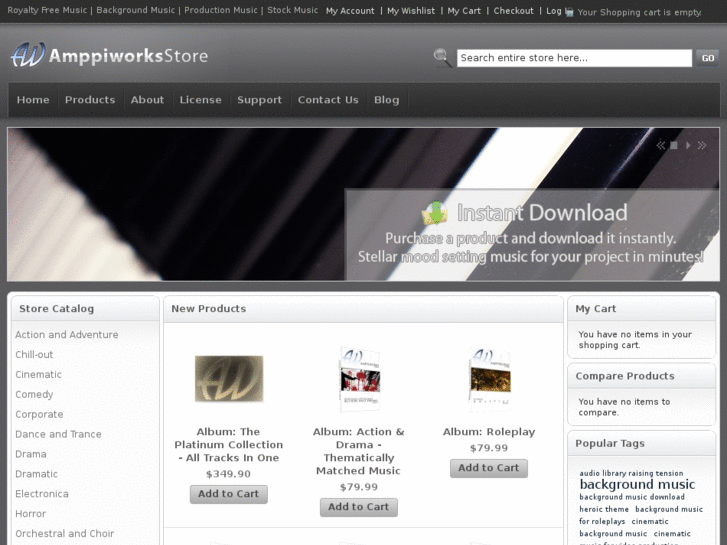Browse the Corporate category
The height and width of the screenshot is (545, 727).
pos(39,414)
